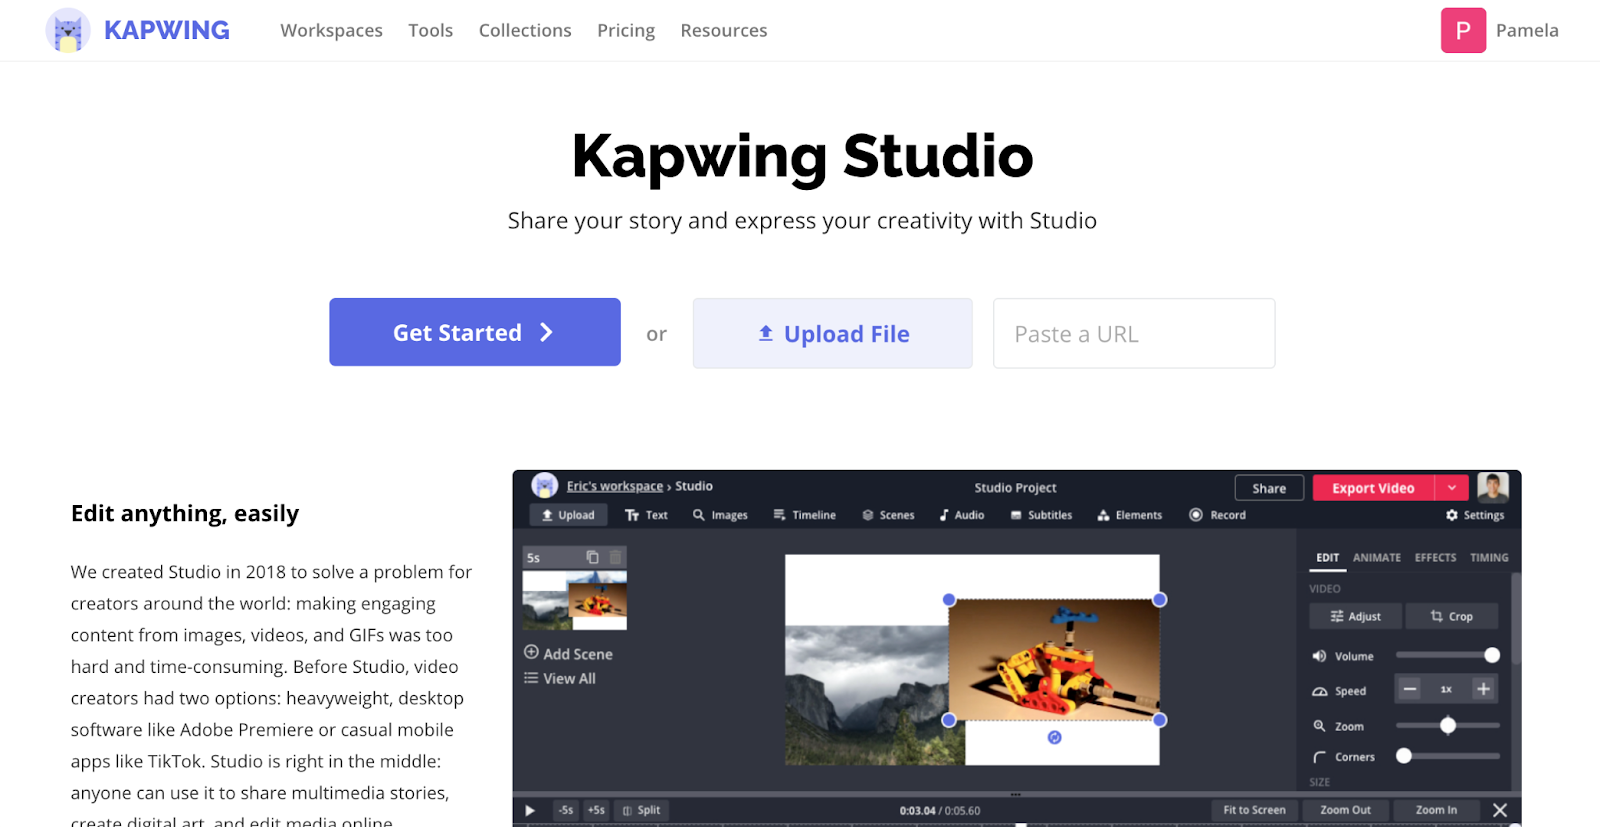Screen dimensions: 1600x827
Task: Click the Corners slider handle
Action: coord(1404,756)
